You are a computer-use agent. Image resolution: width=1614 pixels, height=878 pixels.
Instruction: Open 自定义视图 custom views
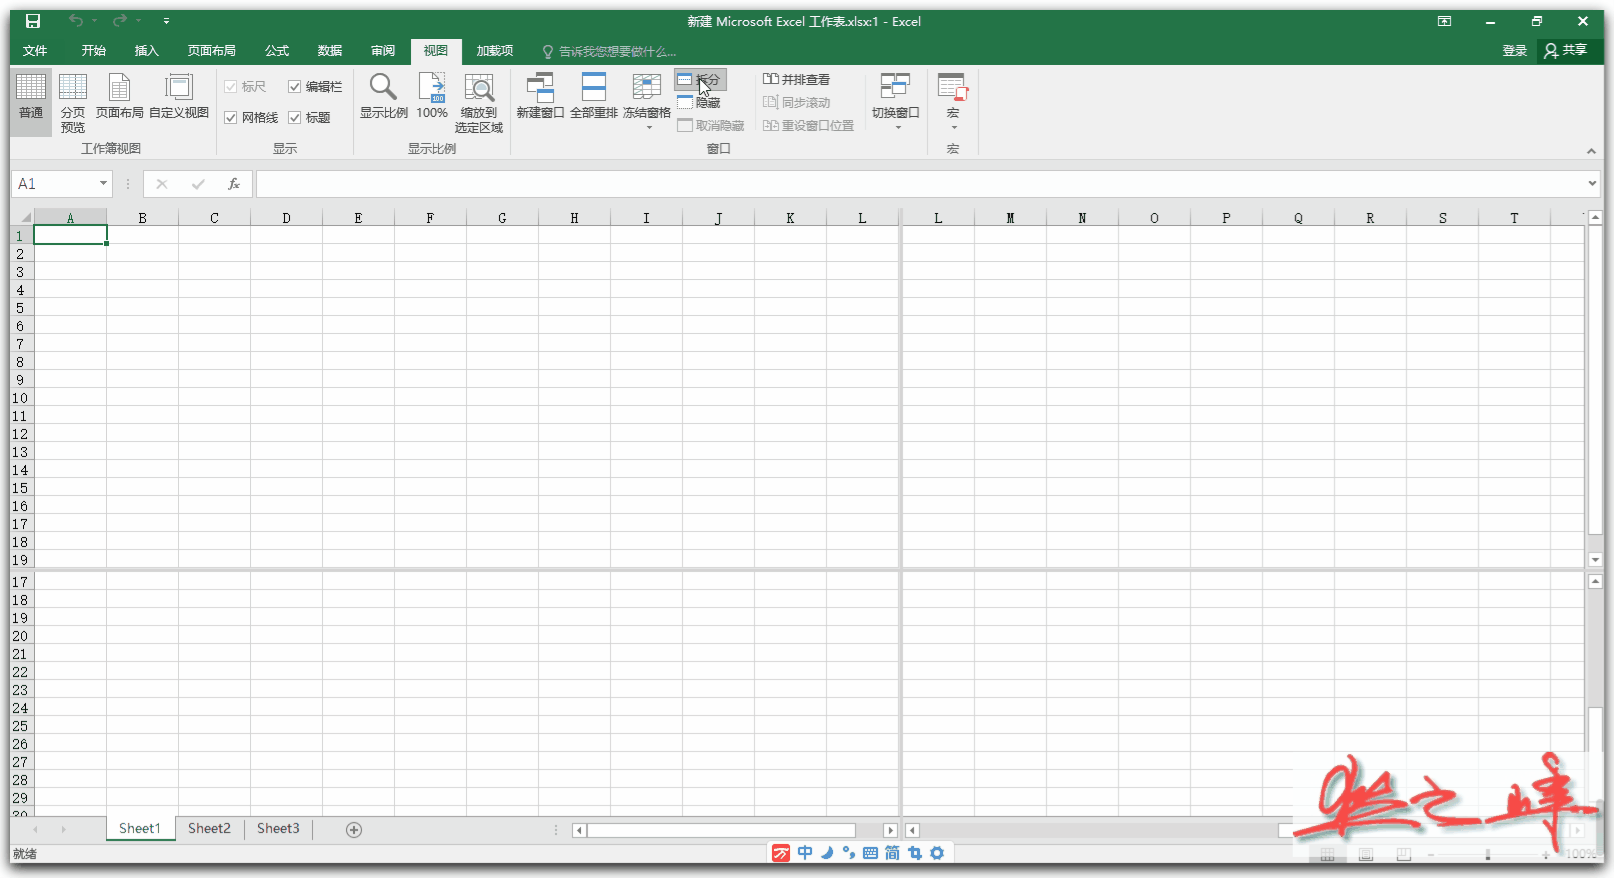click(179, 97)
